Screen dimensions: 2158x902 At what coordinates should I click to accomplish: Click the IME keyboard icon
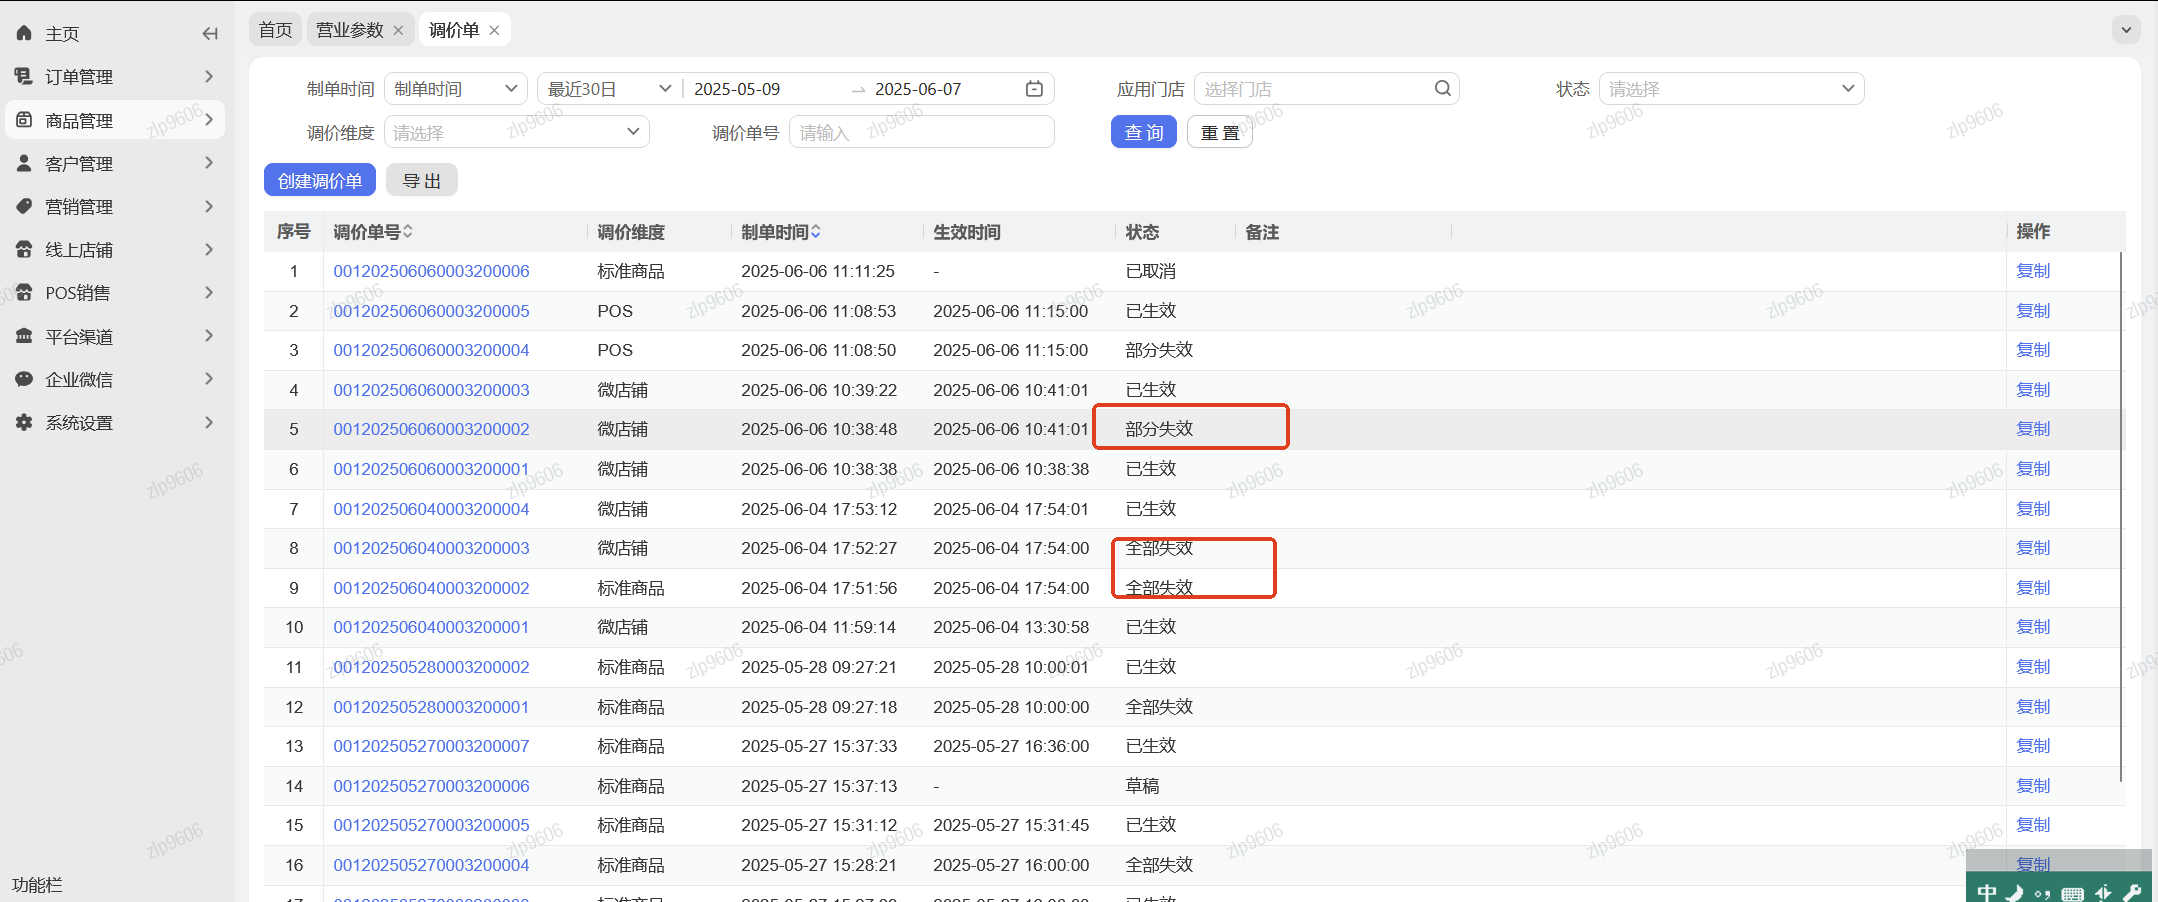click(x=2072, y=893)
